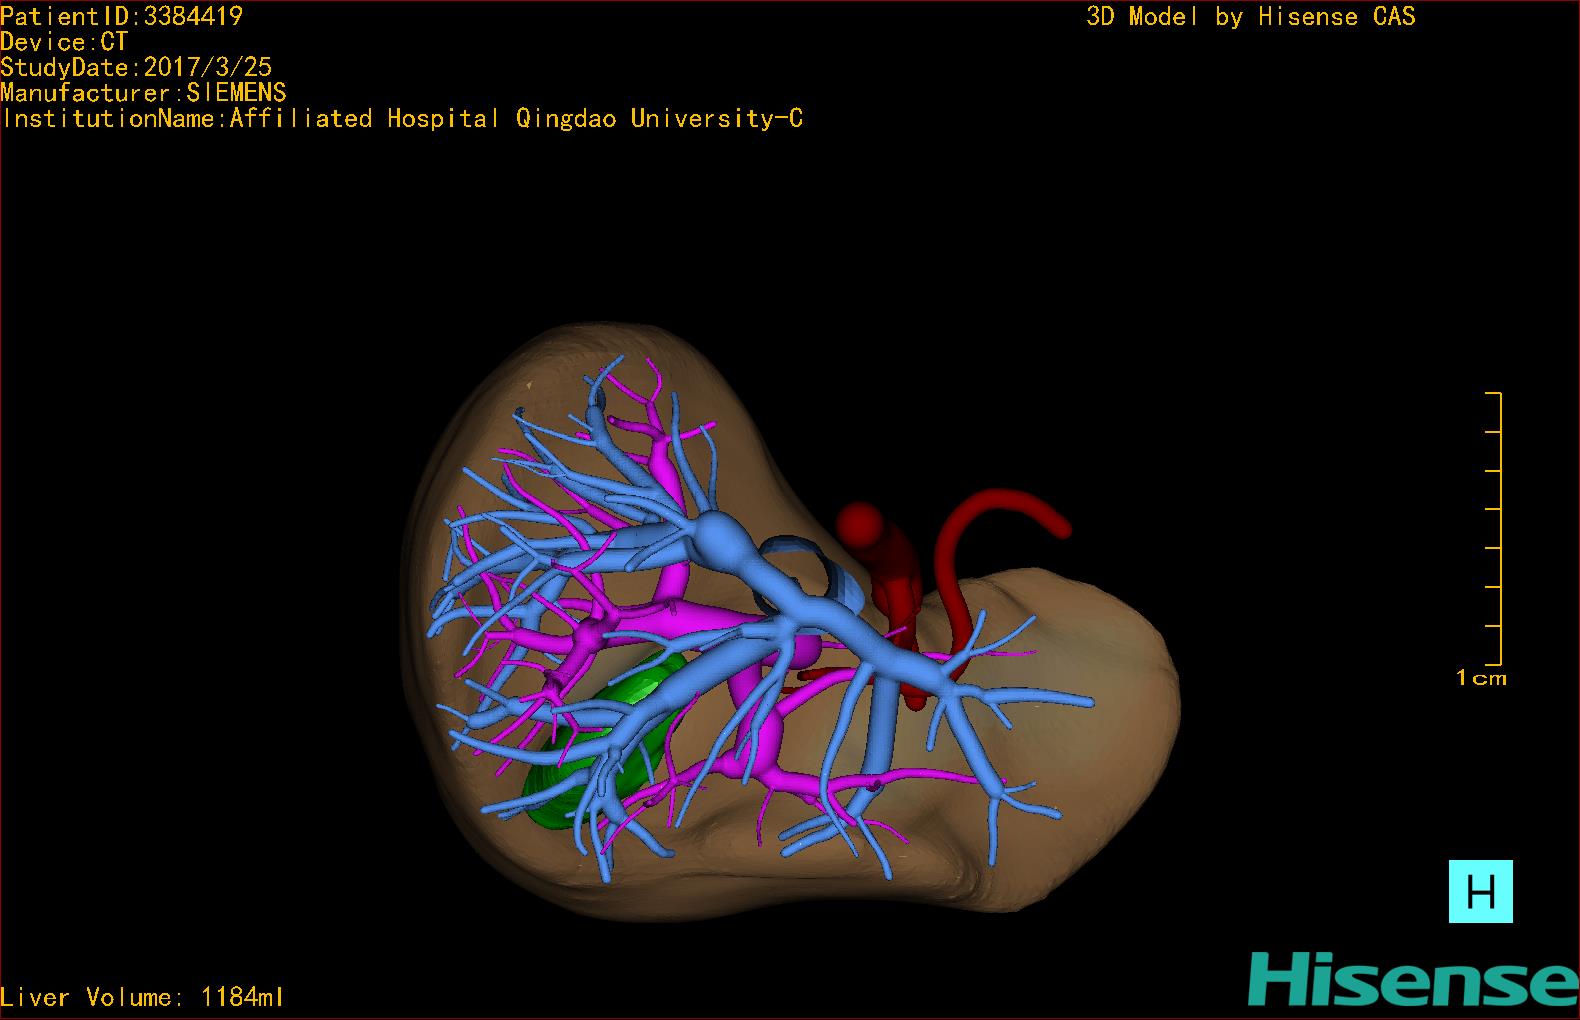
Task: Select the round red bulb above the artery
Action: (x=860, y=523)
